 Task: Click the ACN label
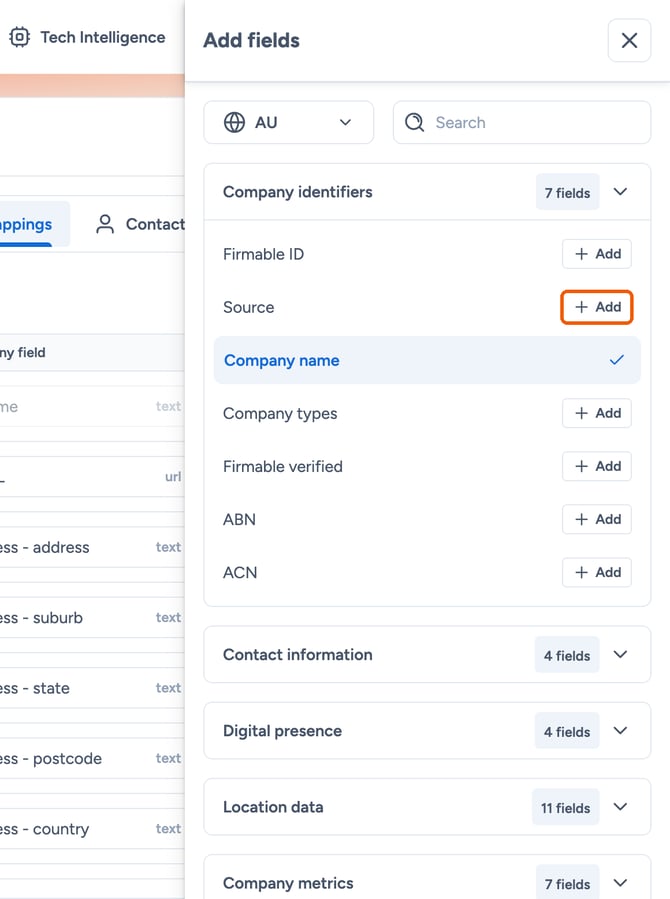(240, 572)
